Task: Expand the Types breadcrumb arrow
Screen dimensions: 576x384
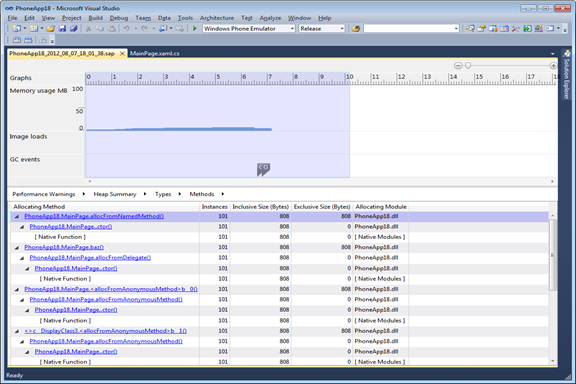Action: click(x=180, y=194)
